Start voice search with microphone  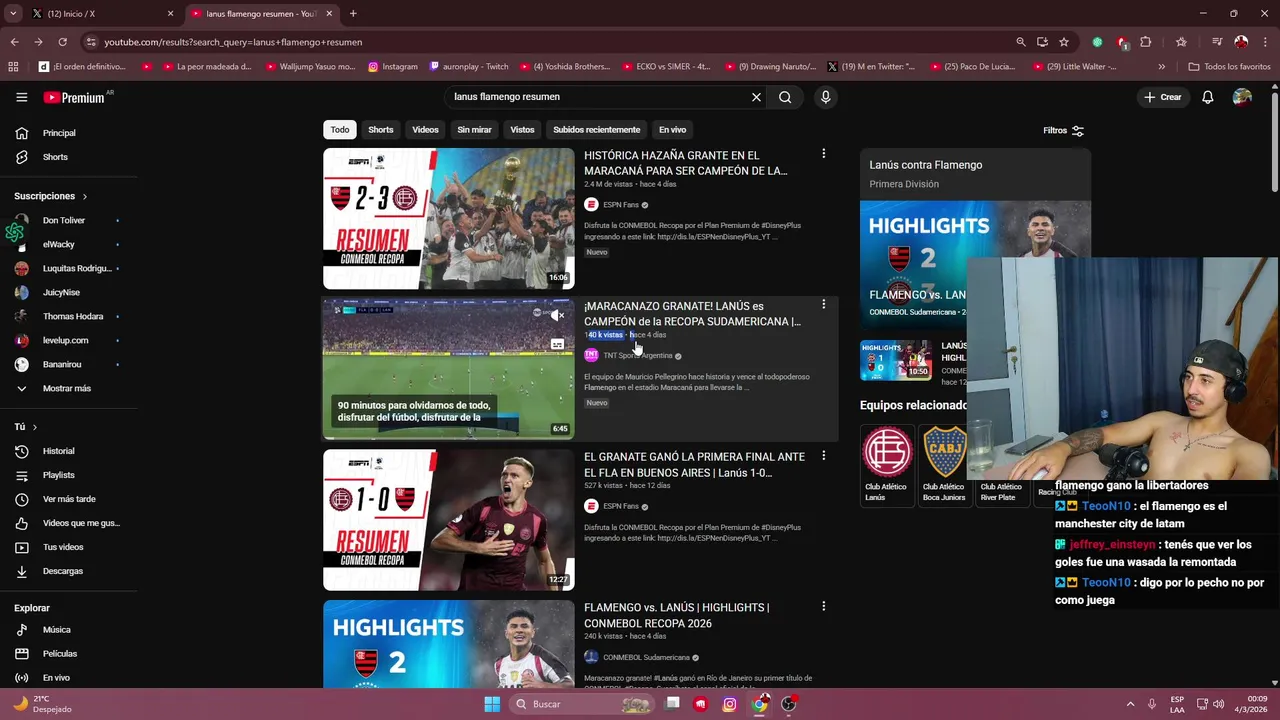click(x=825, y=97)
